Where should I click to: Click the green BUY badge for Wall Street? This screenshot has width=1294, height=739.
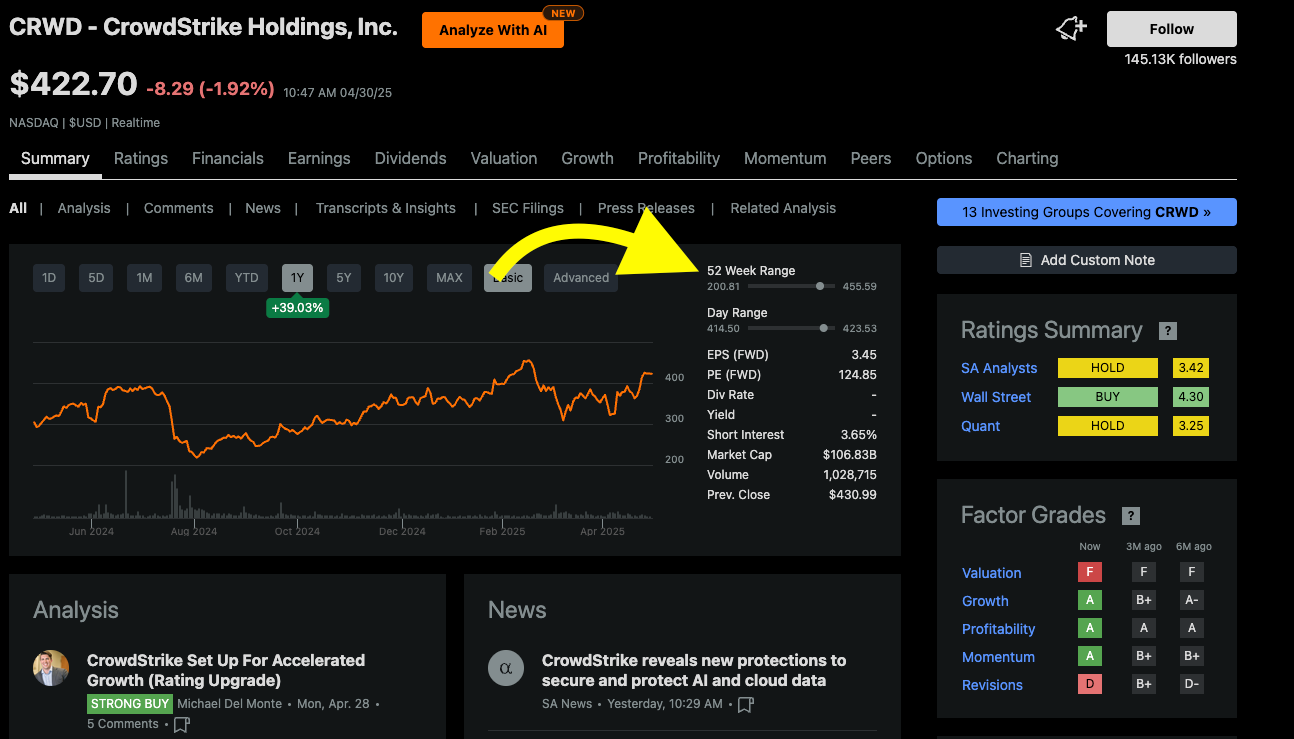tap(1107, 397)
